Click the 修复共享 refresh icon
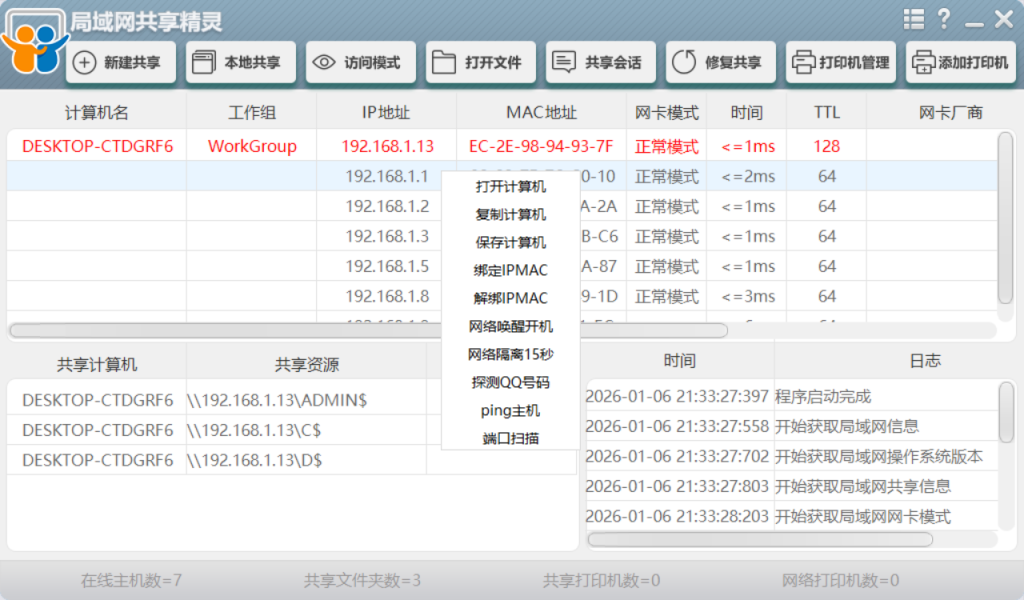 point(683,63)
